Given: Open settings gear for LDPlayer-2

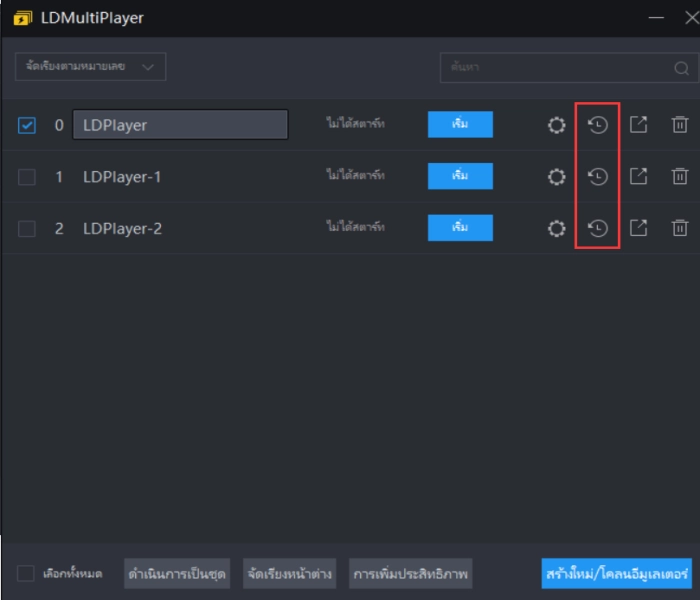Looking at the screenshot, I should point(556,229).
